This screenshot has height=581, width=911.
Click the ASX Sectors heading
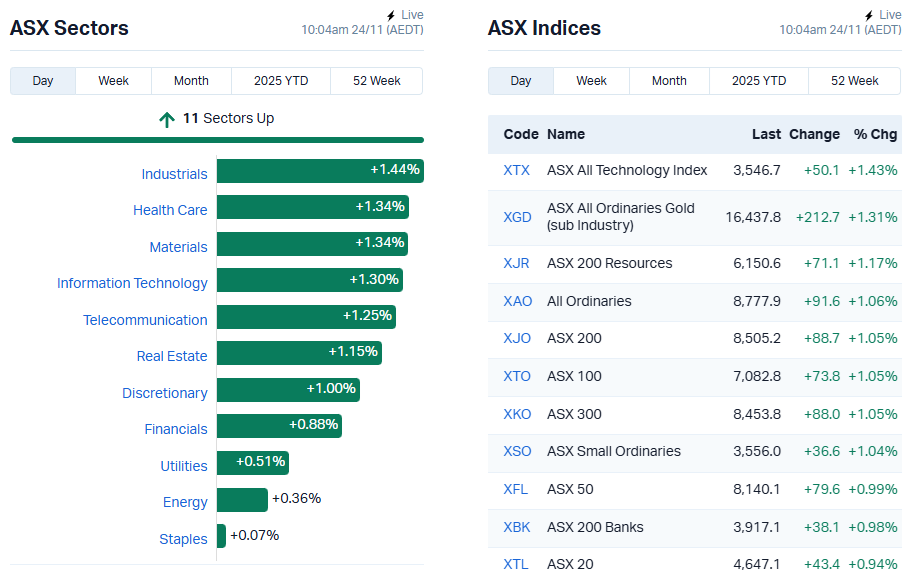tap(69, 28)
